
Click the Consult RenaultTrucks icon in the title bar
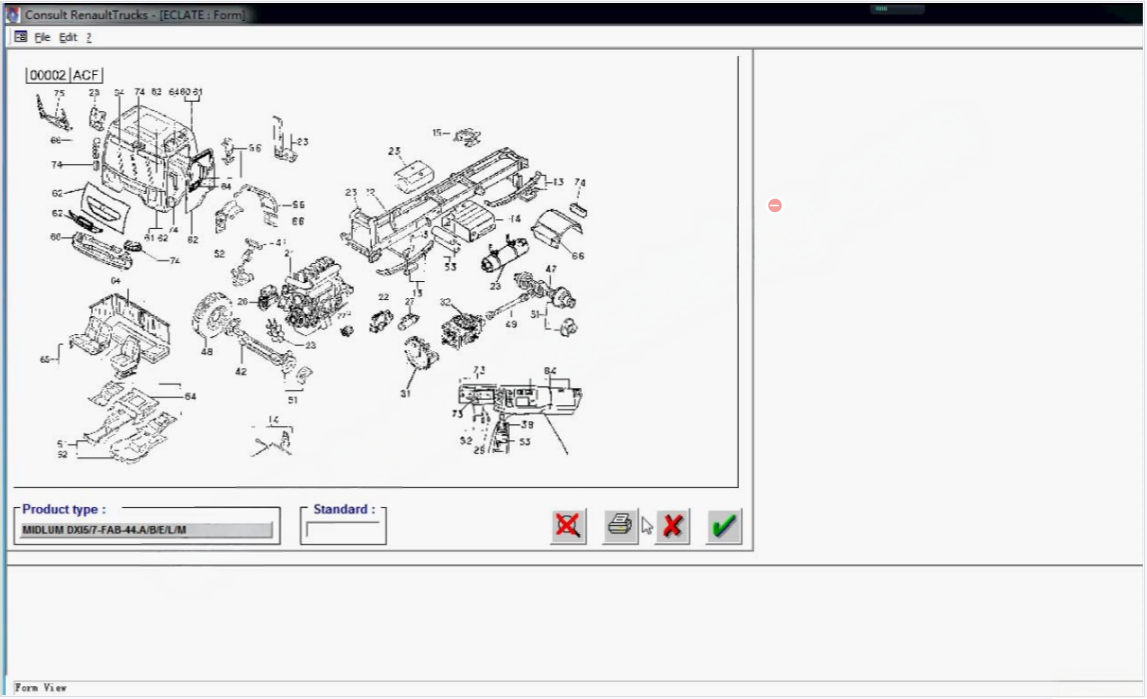[12, 14]
